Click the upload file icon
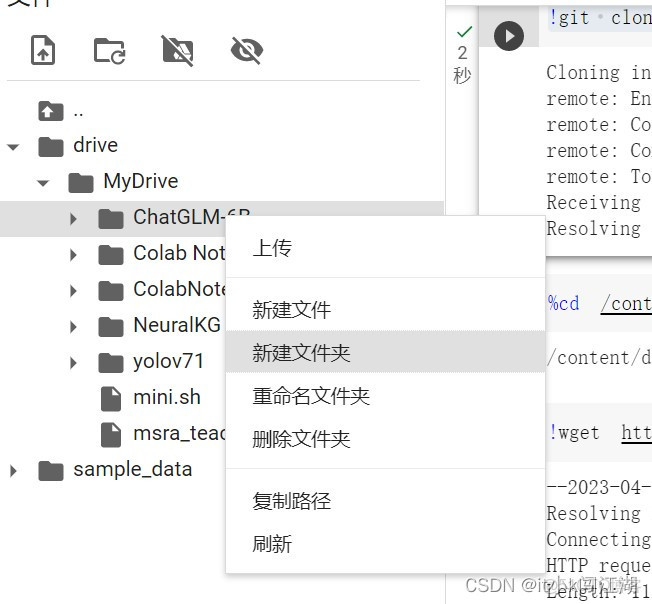This screenshot has width=652, height=604. click(43, 50)
